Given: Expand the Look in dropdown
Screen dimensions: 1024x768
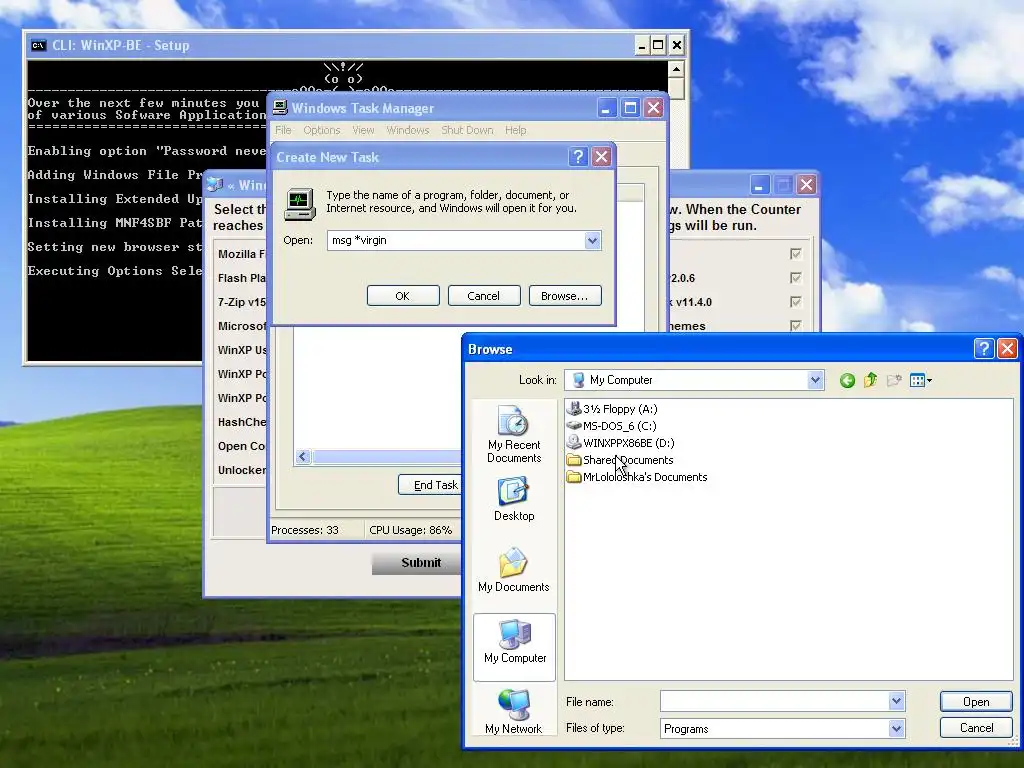Looking at the screenshot, I should (814, 380).
